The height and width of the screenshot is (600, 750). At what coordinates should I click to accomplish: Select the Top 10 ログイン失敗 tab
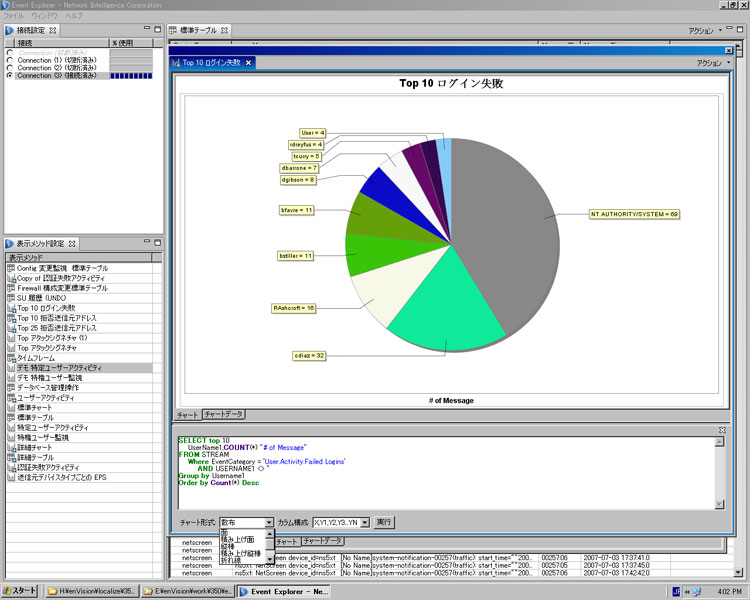tap(211, 63)
